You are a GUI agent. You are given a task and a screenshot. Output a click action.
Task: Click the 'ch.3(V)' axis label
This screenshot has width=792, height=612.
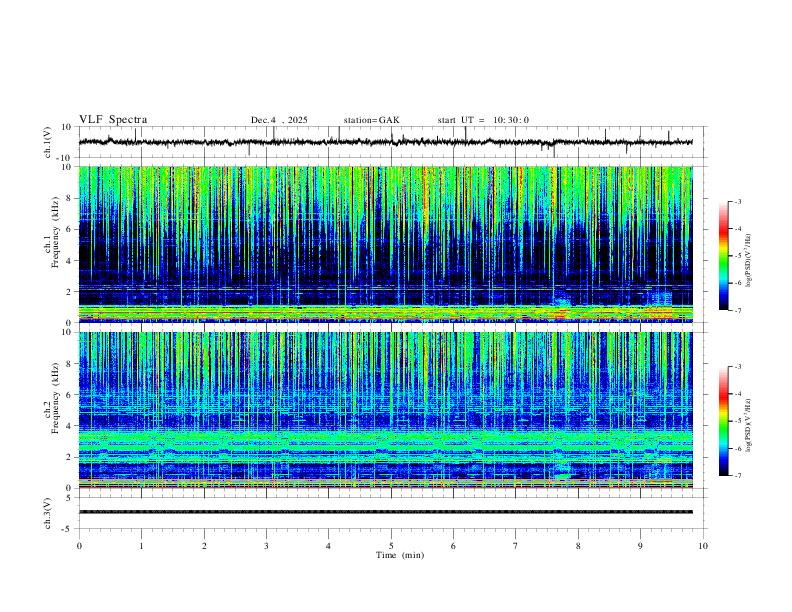(x=48, y=514)
